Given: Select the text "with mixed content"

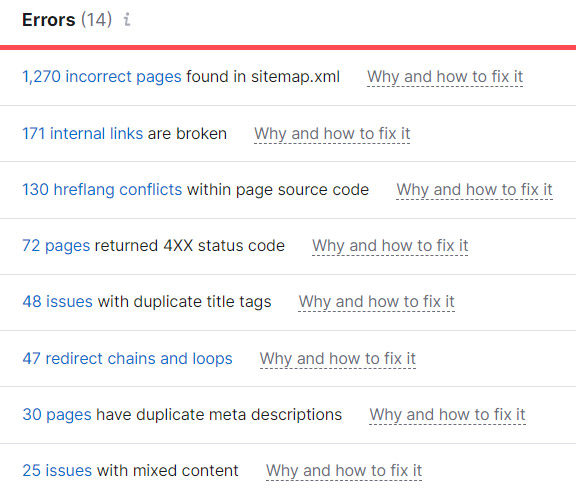Looking at the screenshot, I should (168, 471).
